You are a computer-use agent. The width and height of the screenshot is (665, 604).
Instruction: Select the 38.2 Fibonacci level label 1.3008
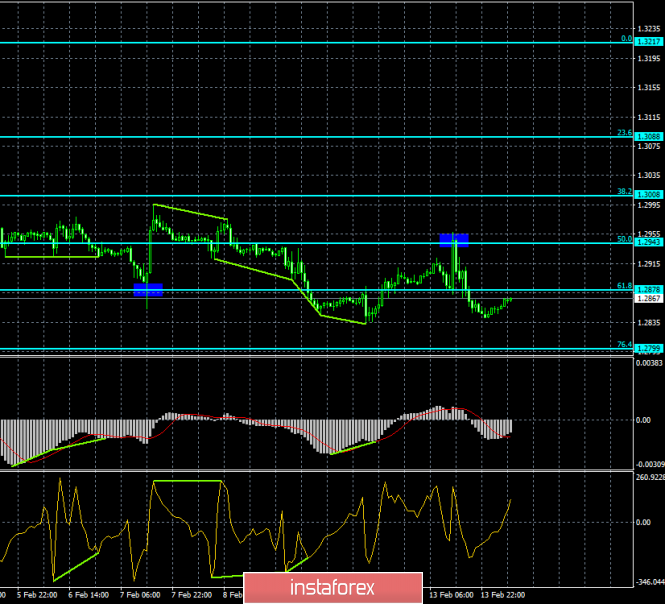coord(648,194)
